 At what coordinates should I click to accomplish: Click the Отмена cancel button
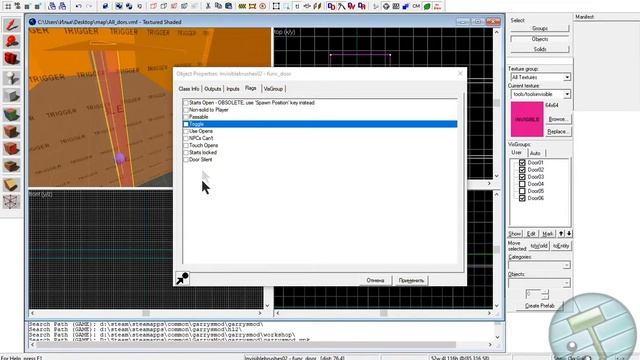pos(375,280)
